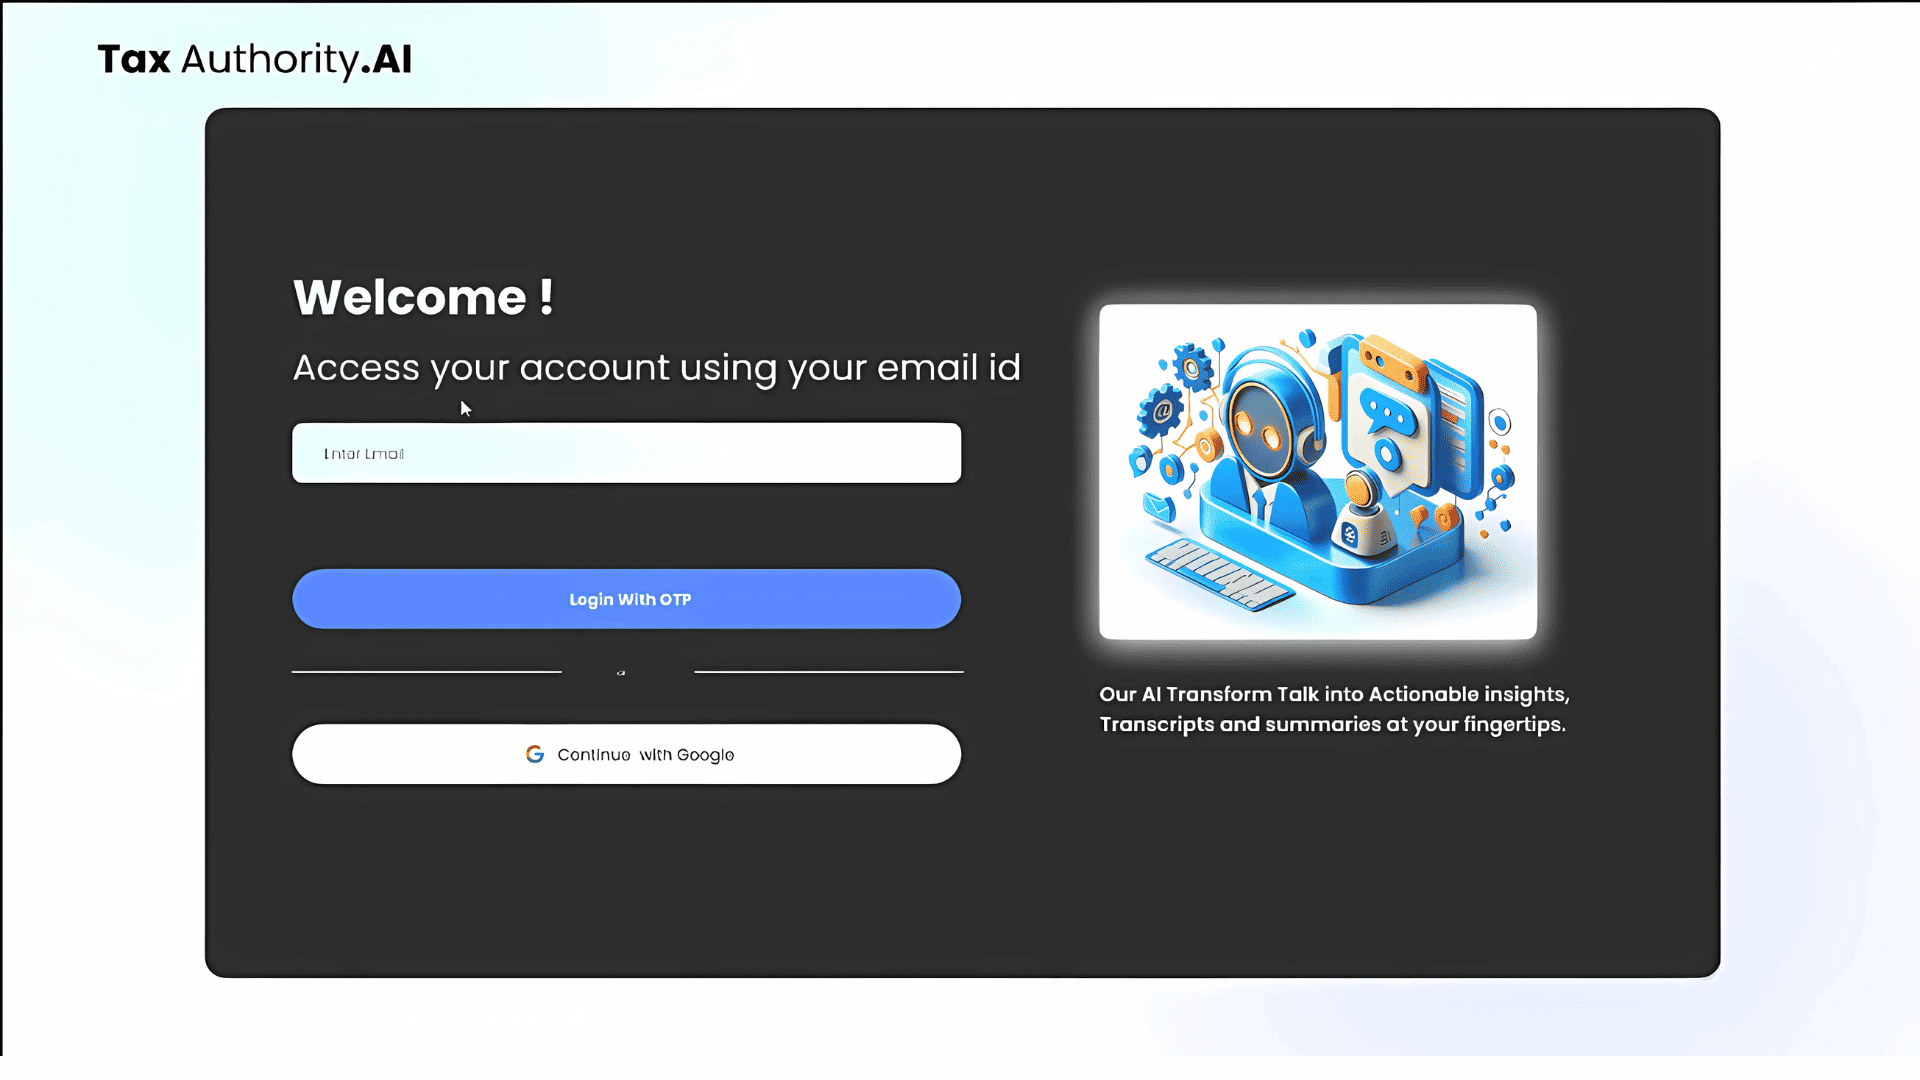The width and height of the screenshot is (1920, 1080).
Task: Click the @ gear icon in illustration
Action: [x=1162, y=410]
